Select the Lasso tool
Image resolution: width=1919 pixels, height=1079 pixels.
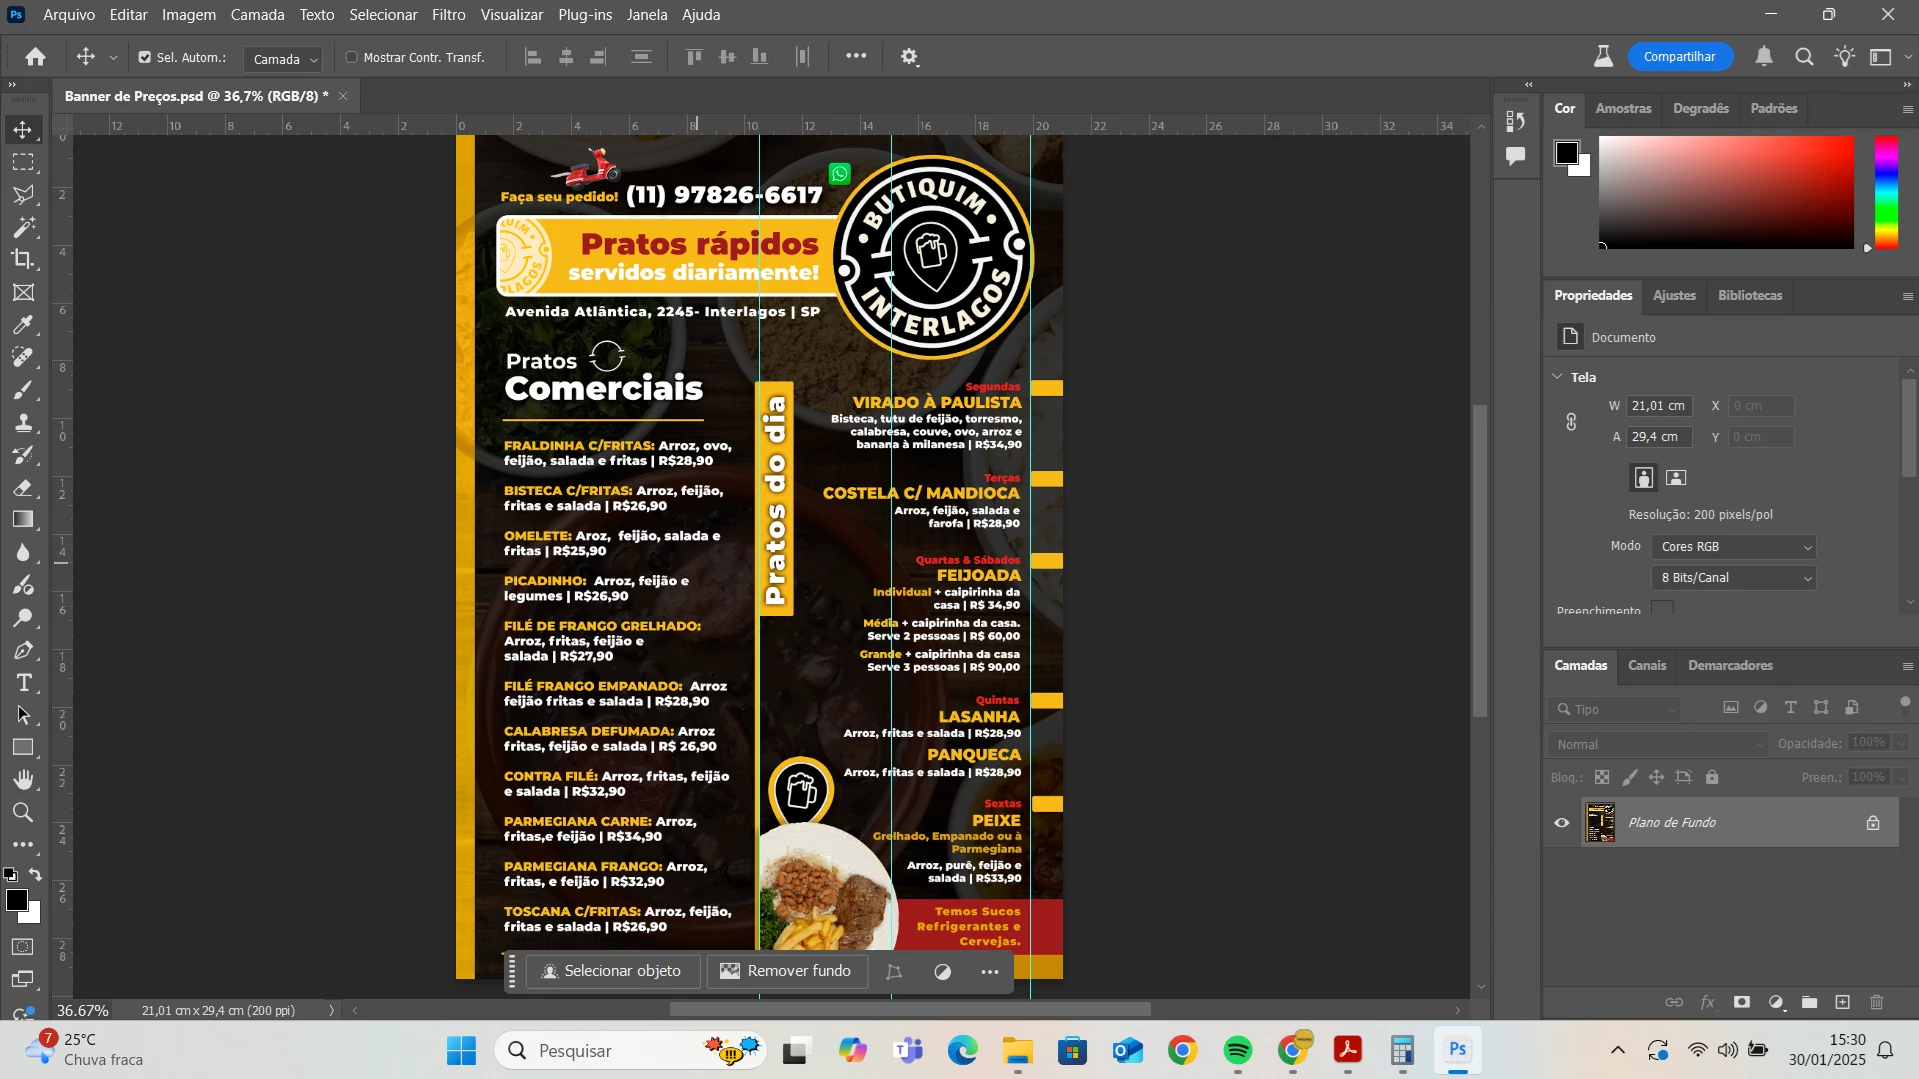click(23, 194)
